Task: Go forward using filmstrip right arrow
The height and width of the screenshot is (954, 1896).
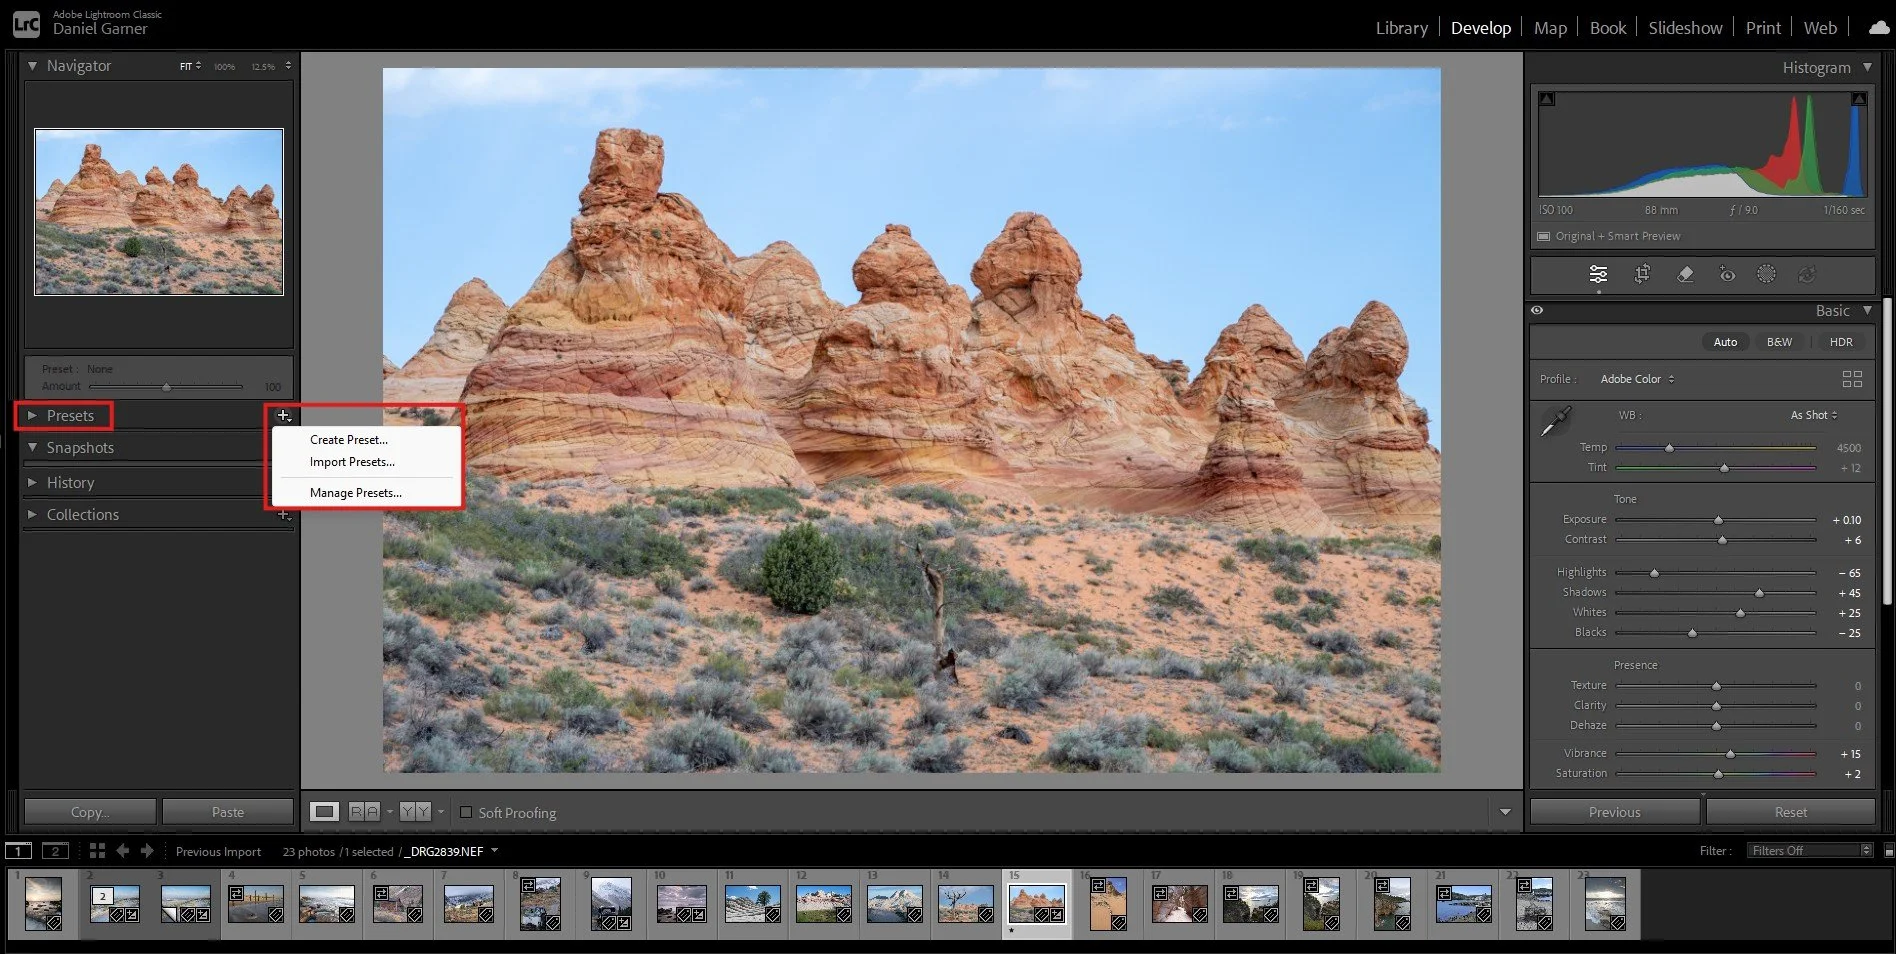Action: click(147, 850)
